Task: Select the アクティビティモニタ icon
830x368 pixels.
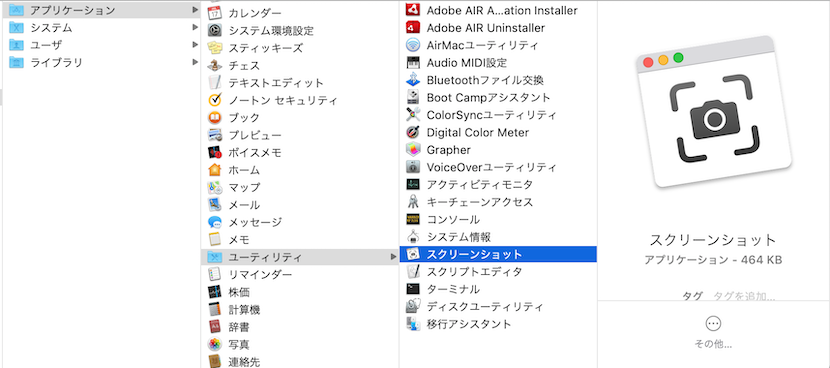Action: (413, 185)
